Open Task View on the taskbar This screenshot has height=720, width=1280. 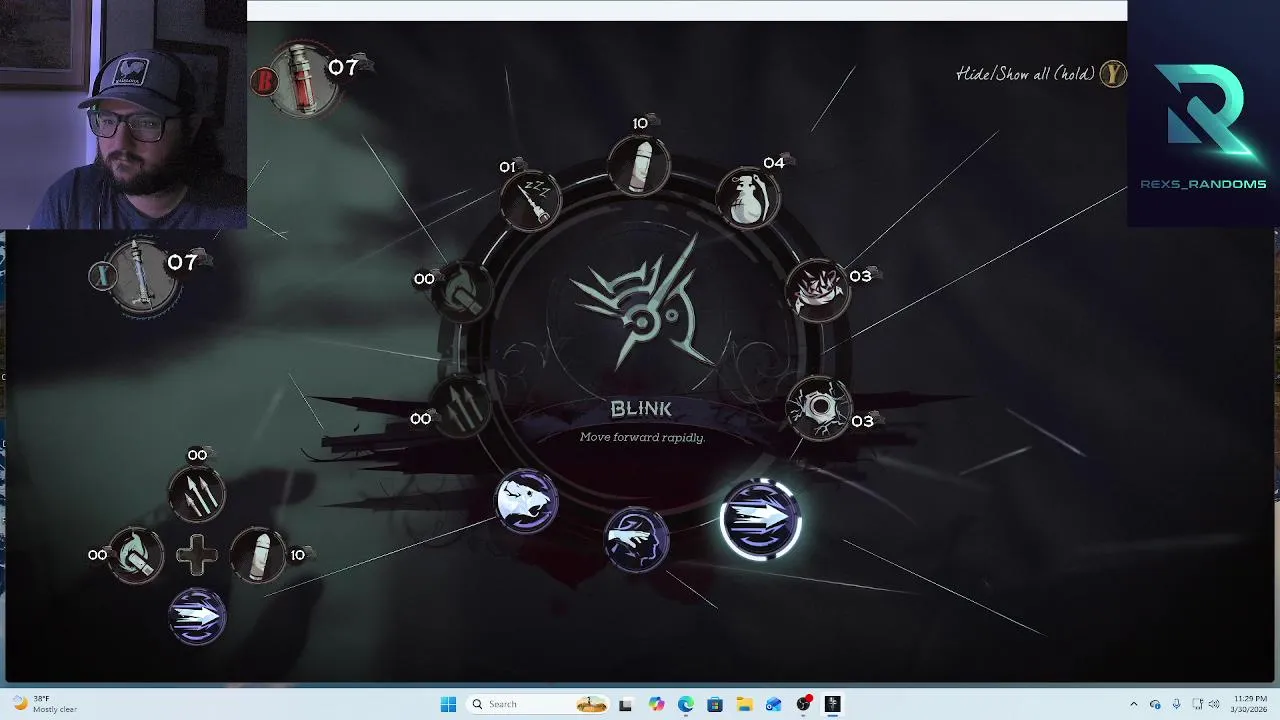pos(625,704)
